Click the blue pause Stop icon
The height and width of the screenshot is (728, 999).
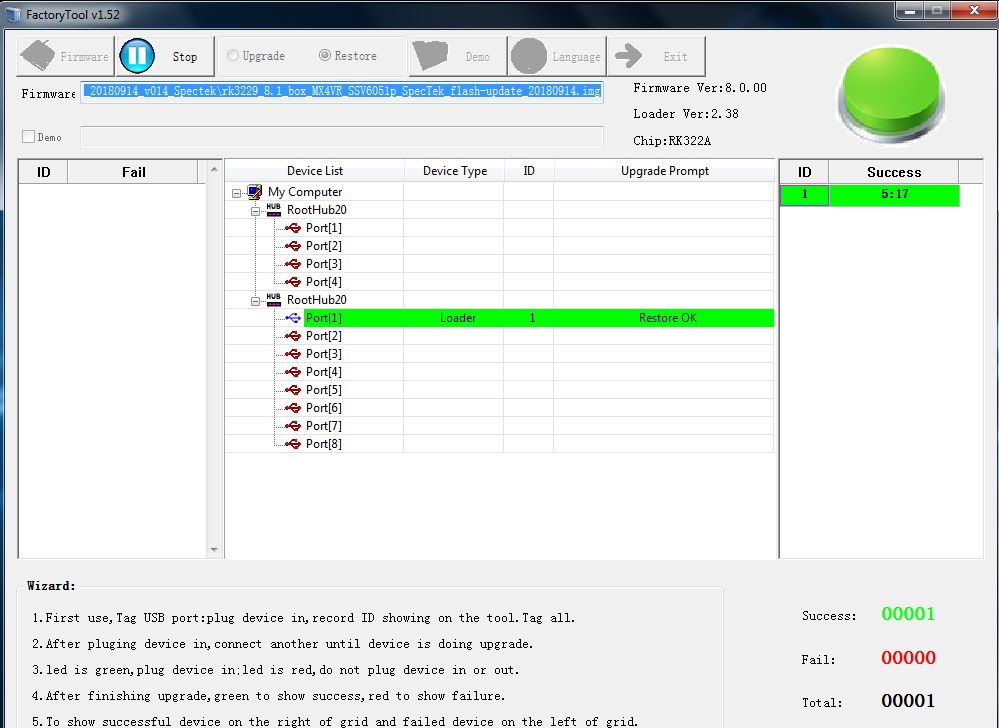(x=137, y=56)
